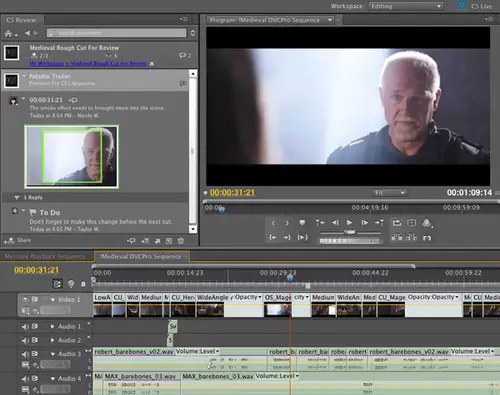The width and height of the screenshot is (500, 395).
Task: Click the Lift button
Action: pyautogui.click(x=397, y=237)
